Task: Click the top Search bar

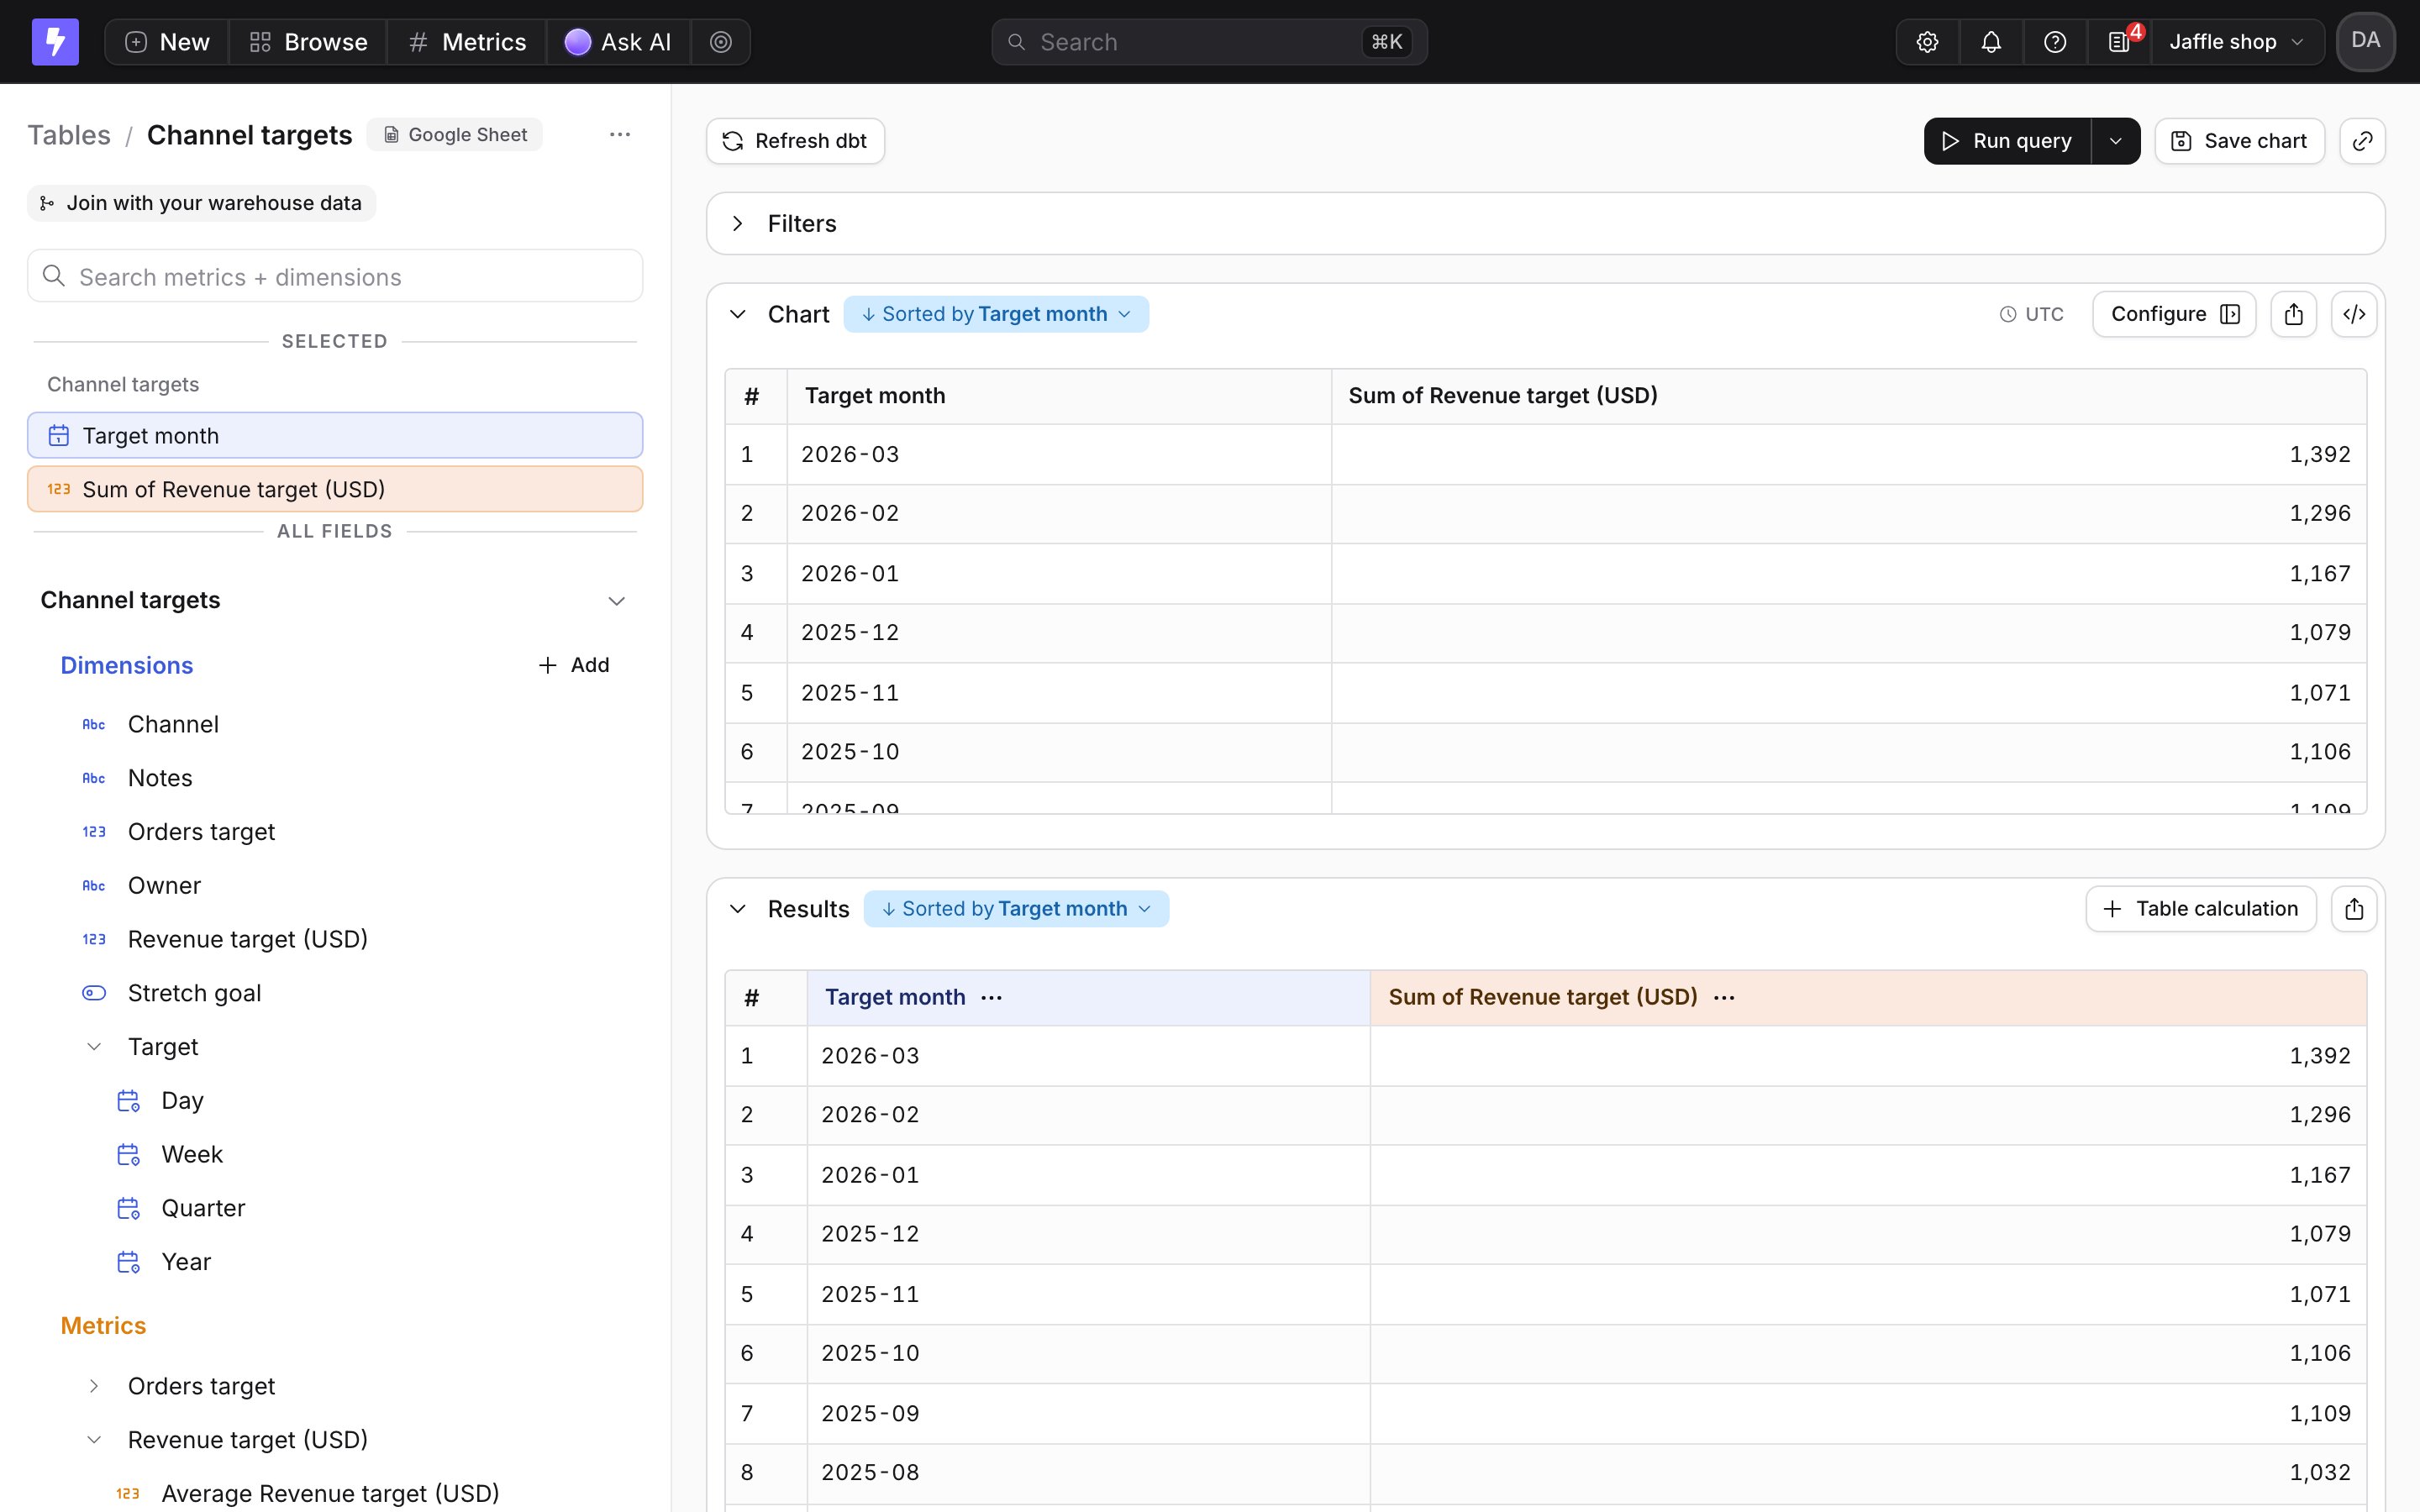Action: [1209, 42]
